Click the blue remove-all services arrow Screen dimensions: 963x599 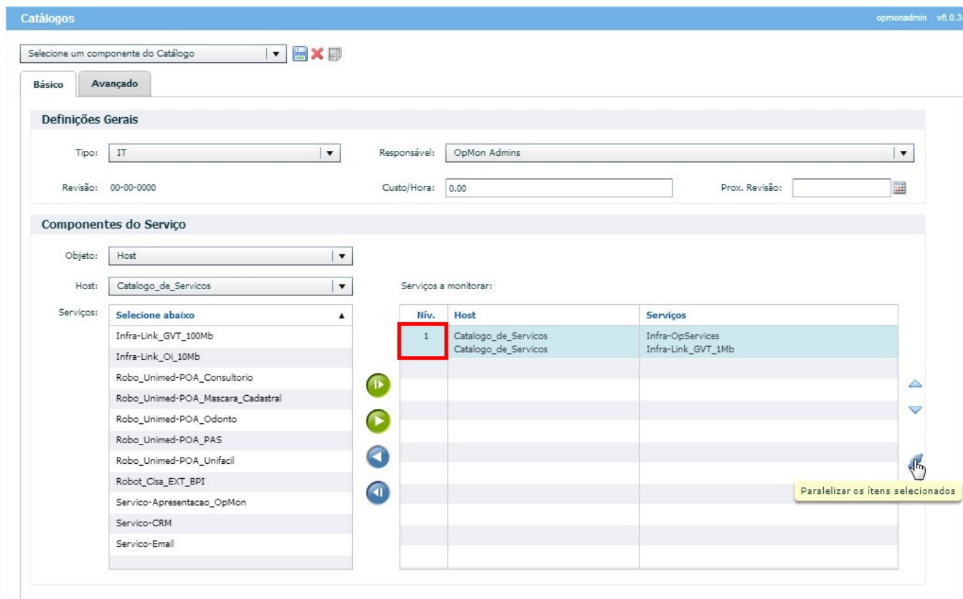[378, 493]
